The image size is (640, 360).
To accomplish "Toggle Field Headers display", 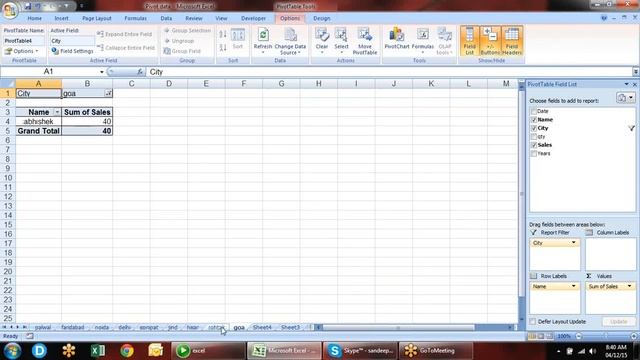I will point(512,41).
